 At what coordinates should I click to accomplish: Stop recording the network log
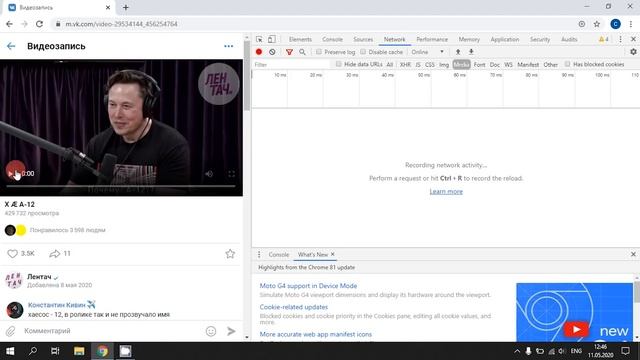(259, 52)
